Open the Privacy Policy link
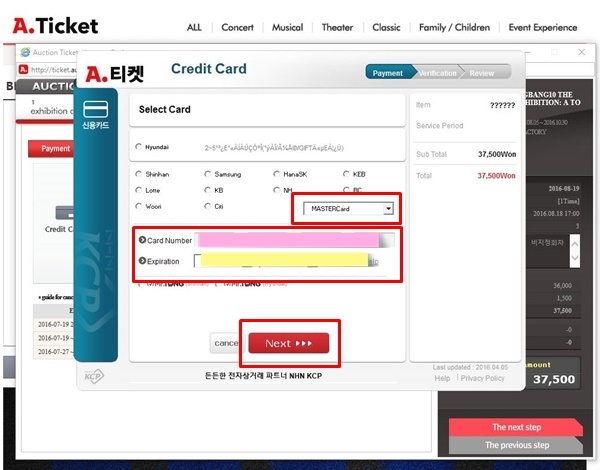Viewport: 600px width, 470px height. (482, 378)
